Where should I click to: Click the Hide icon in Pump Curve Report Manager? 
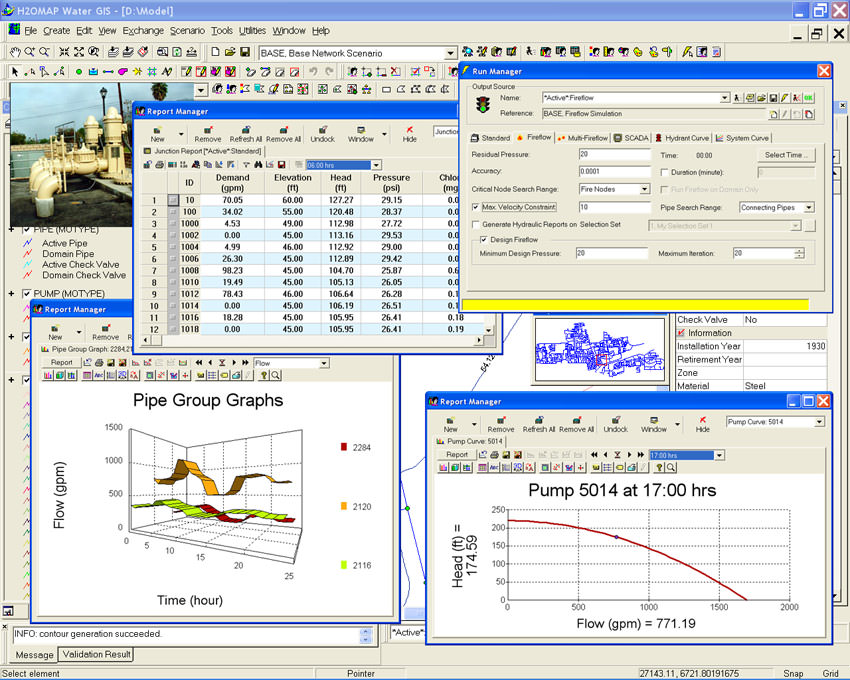703,424
